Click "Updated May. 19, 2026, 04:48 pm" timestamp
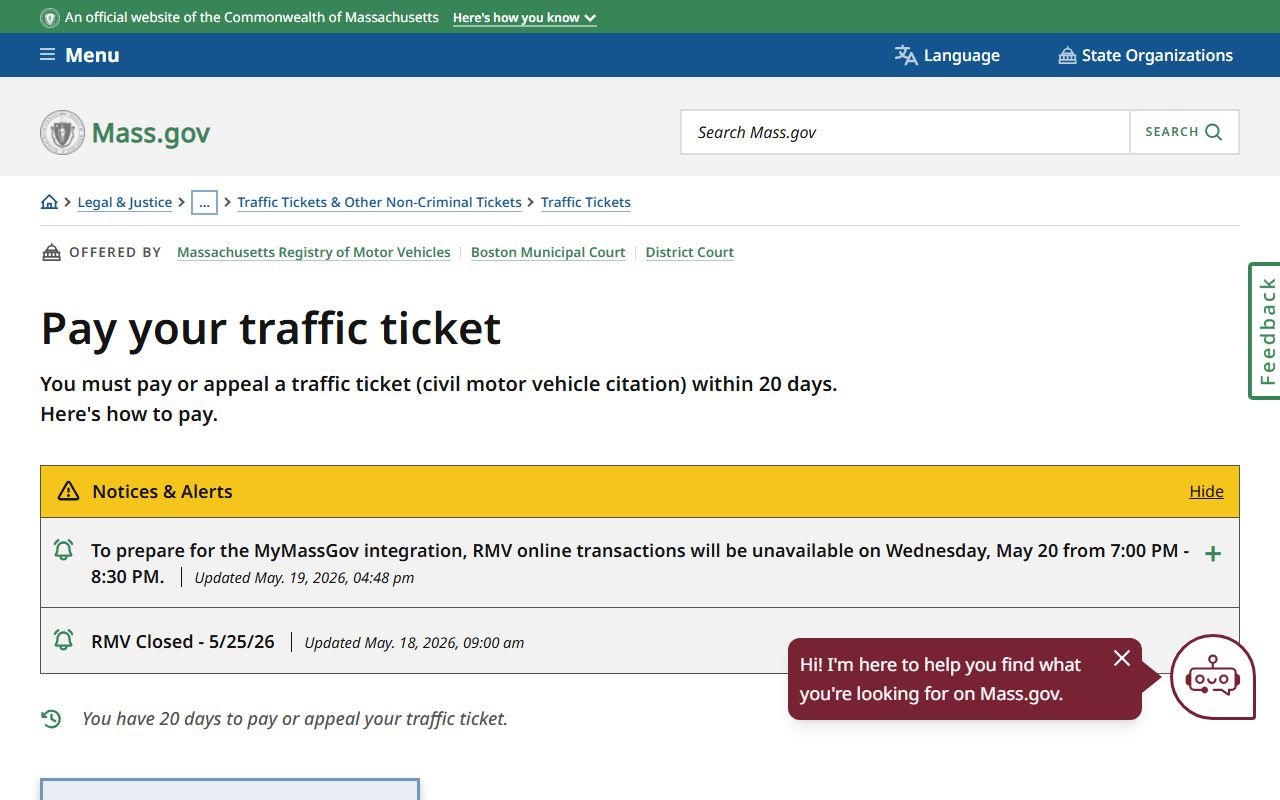 pyautogui.click(x=304, y=577)
